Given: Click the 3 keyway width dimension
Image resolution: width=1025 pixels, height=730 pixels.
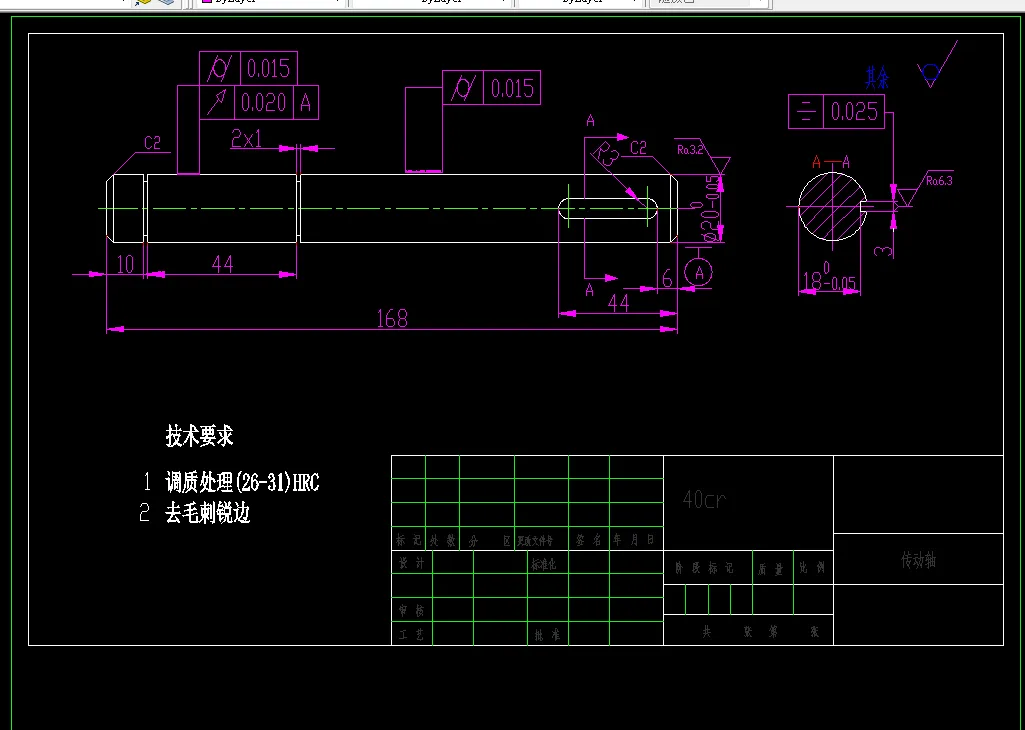Looking at the screenshot, I should click(884, 250).
